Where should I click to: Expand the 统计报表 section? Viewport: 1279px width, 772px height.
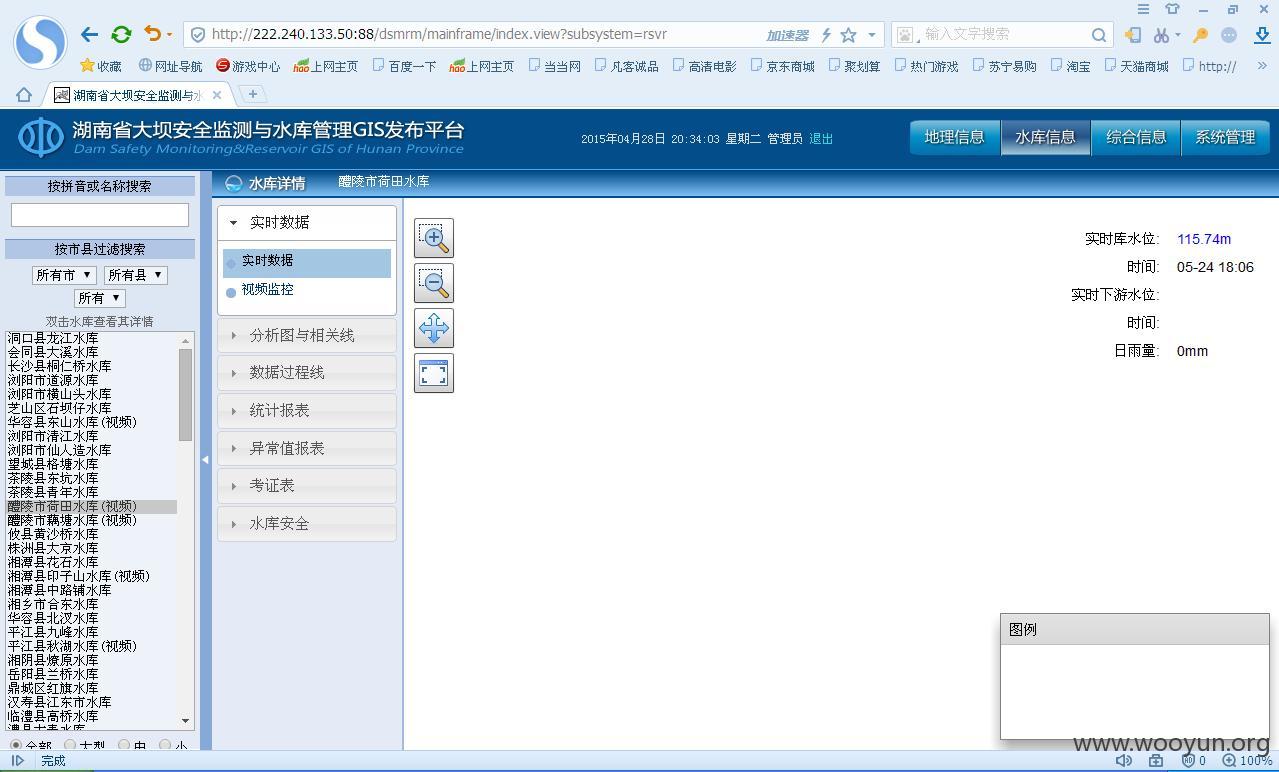point(307,410)
